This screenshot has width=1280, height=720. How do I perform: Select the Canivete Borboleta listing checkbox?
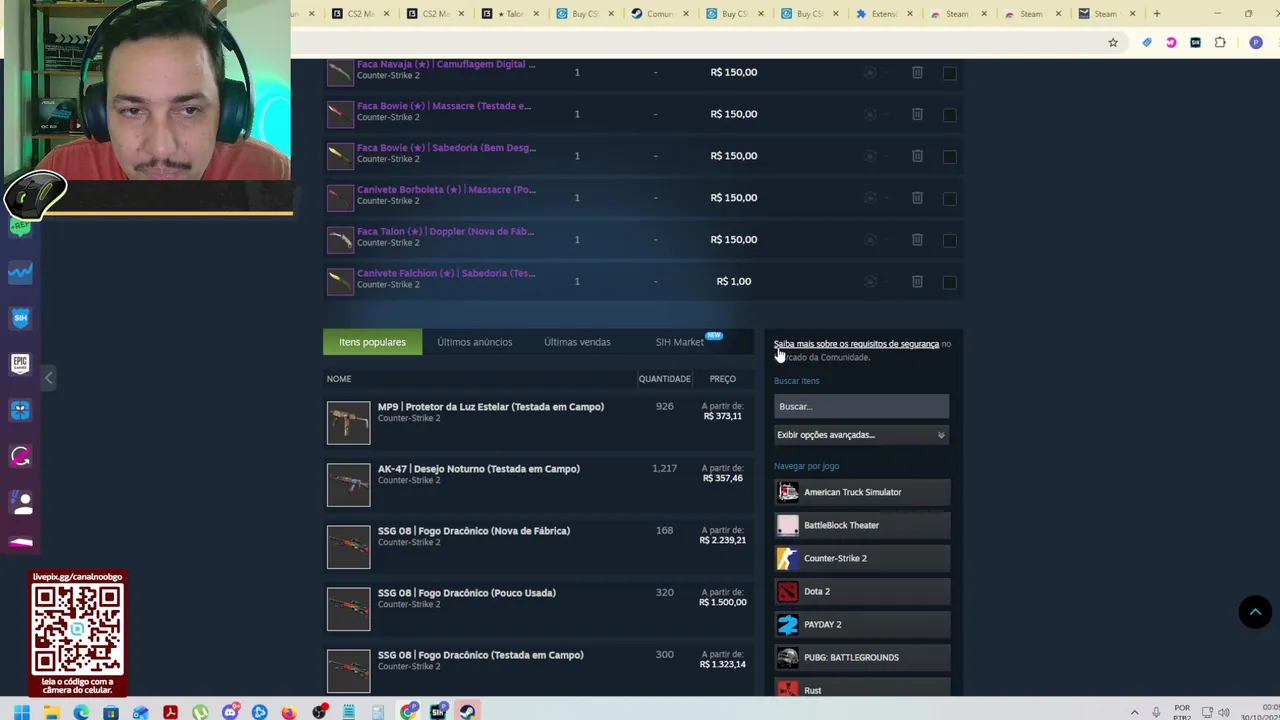pos(949,199)
